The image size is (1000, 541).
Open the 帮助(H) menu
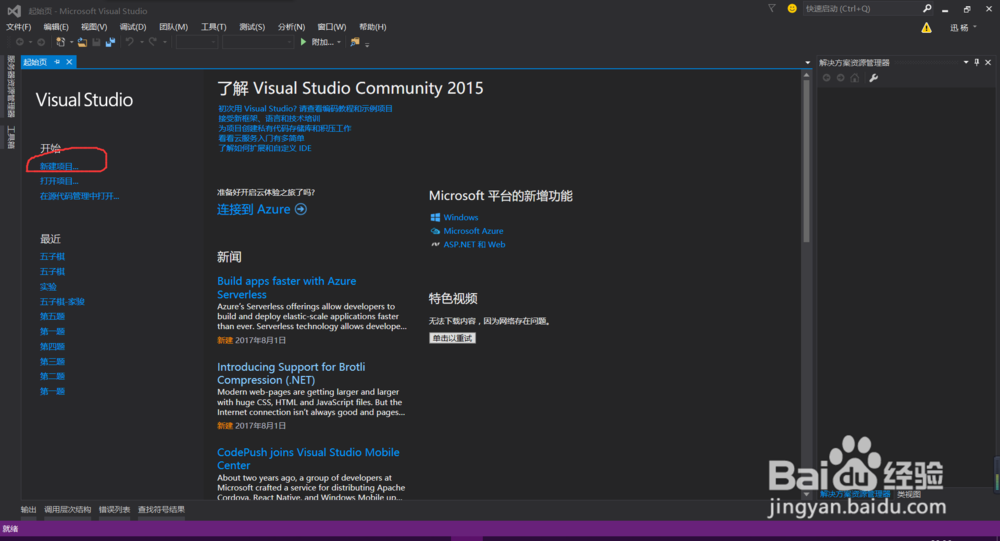(372, 27)
